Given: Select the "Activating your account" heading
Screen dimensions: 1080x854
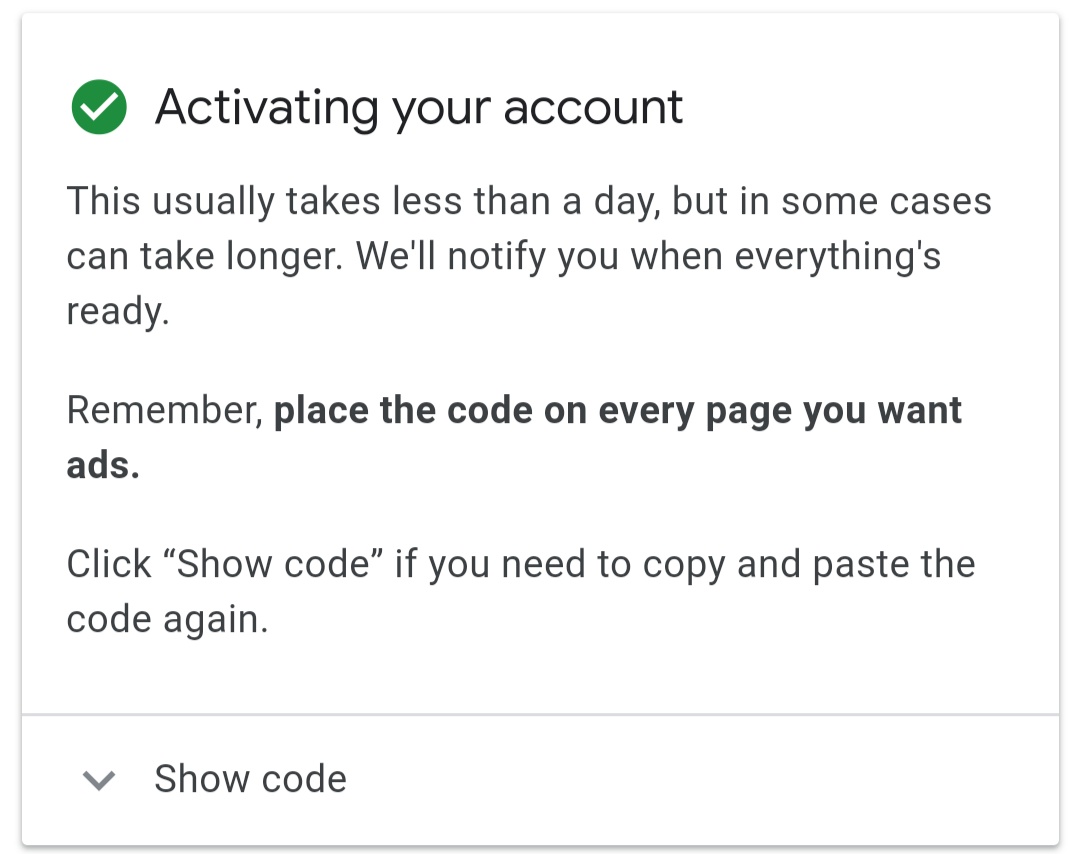Looking at the screenshot, I should [418, 107].
